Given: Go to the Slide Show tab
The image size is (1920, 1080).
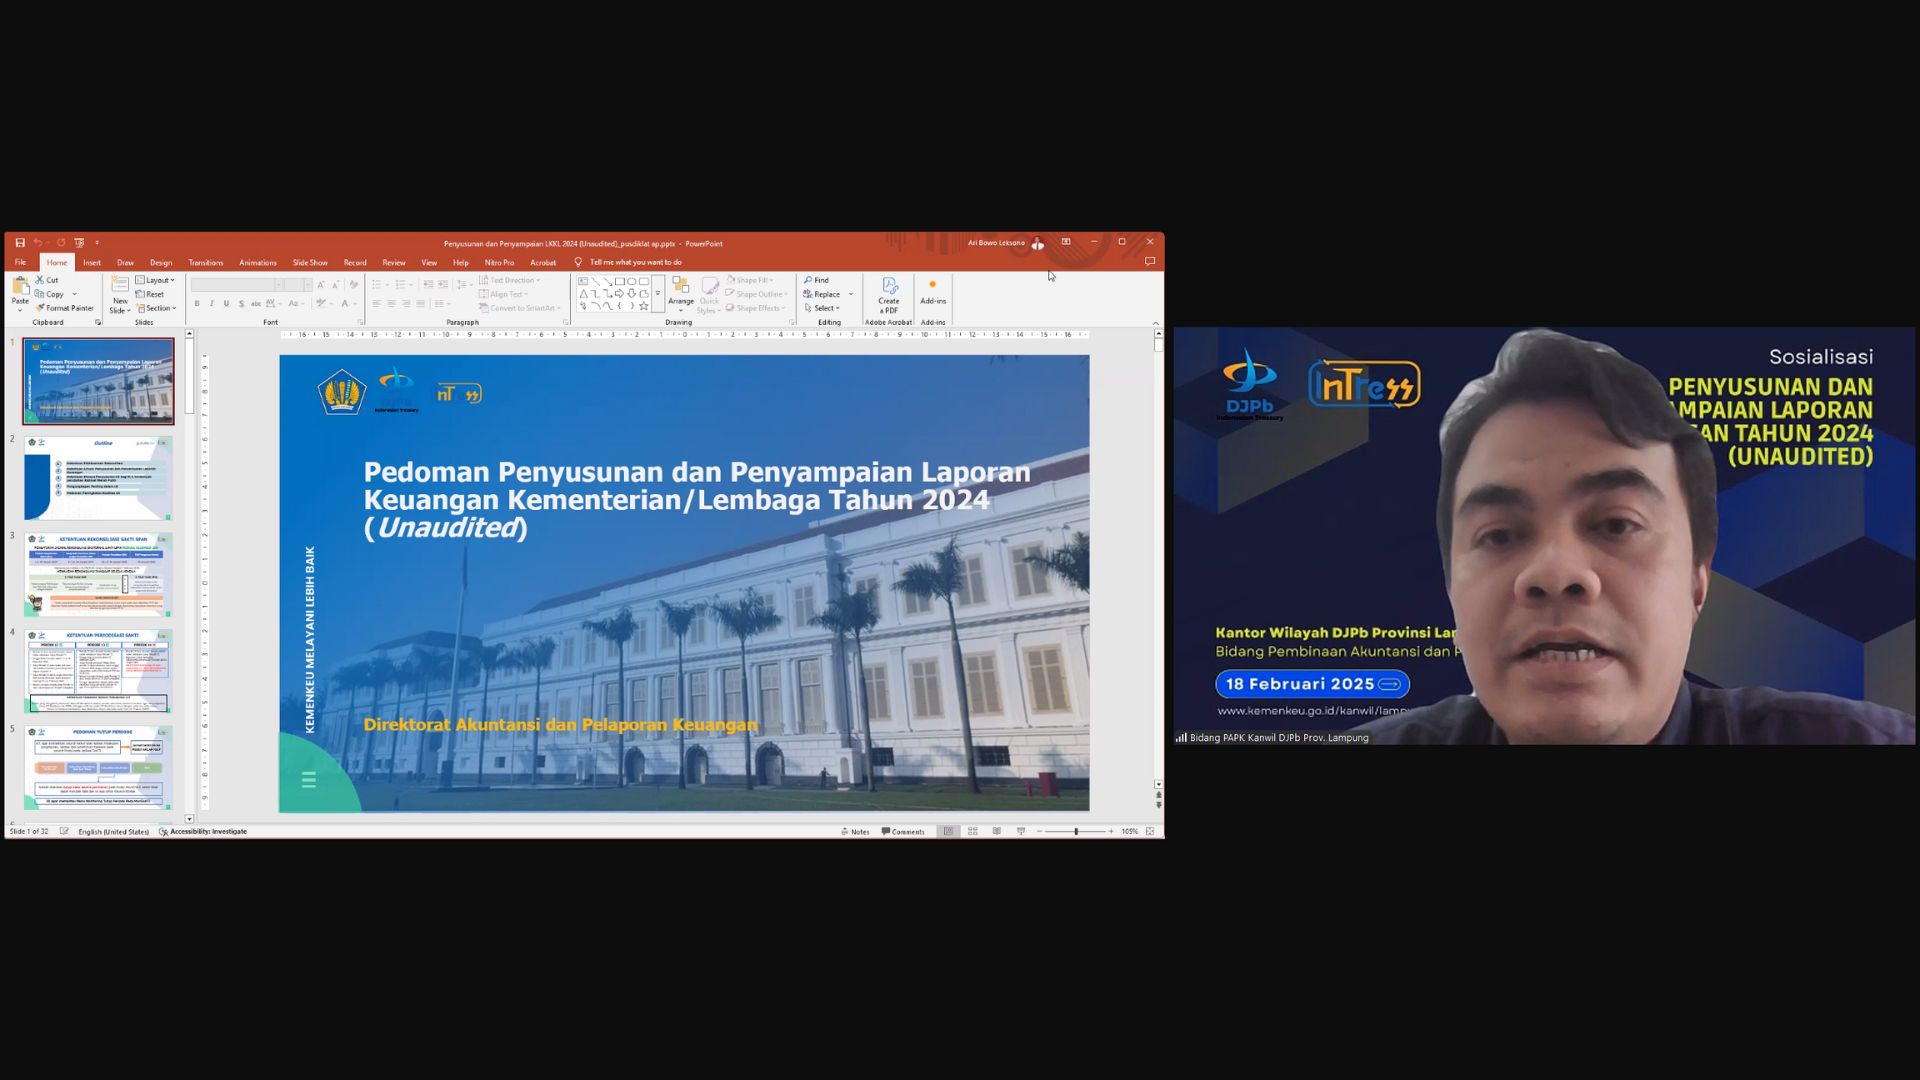Looking at the screenshot, I should coord(310,262).
